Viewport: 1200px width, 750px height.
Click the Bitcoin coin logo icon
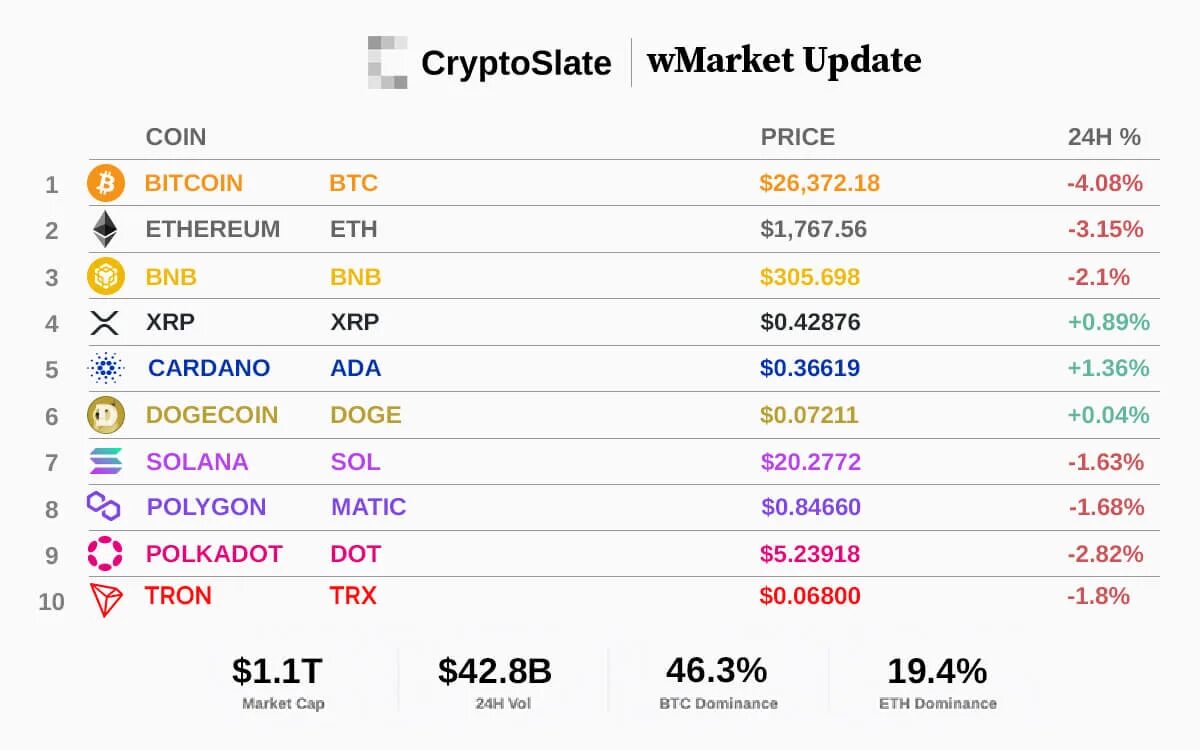point(105,183)
